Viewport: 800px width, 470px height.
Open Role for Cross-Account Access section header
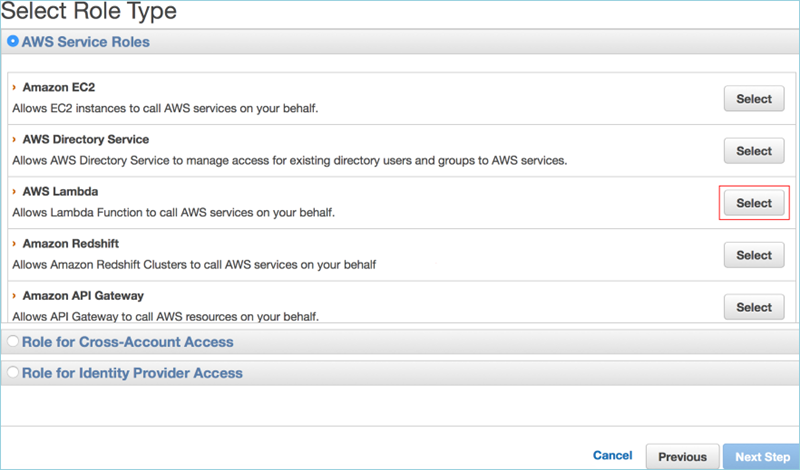[x=128, y=342]
